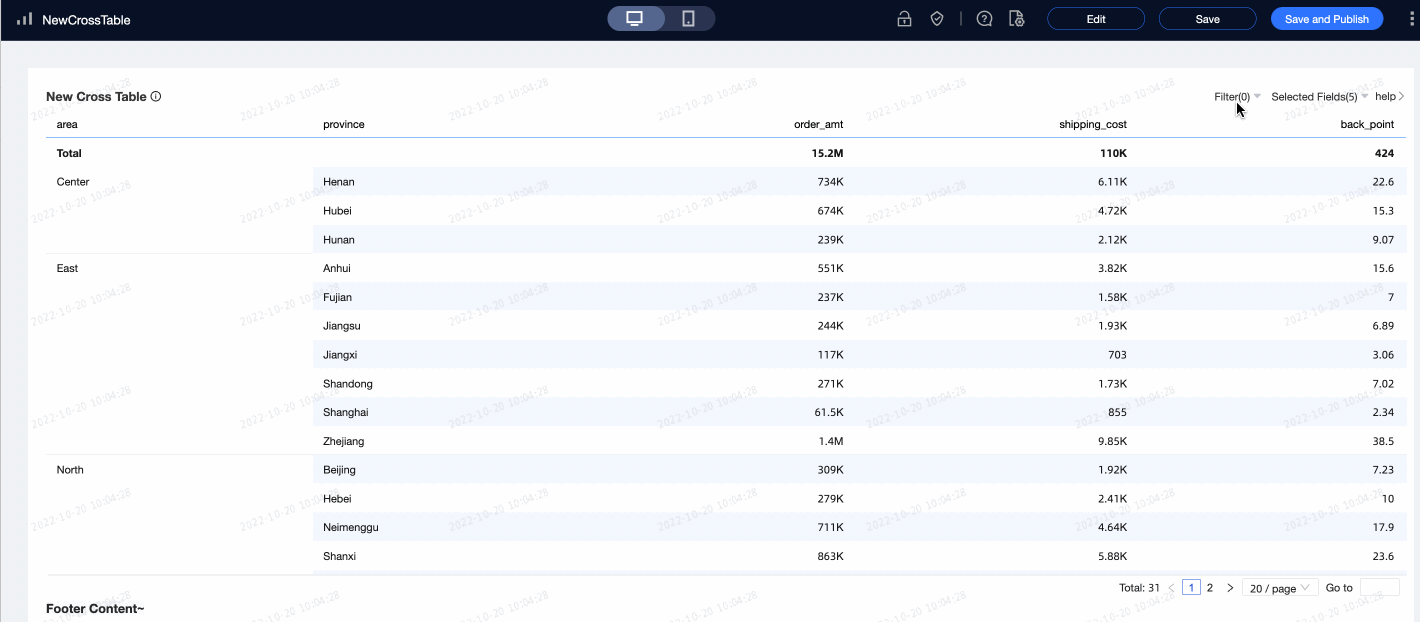This screenshot has width=1420, height=622.
Task: Click the 424 total back_point value
Action: pyautogui.click(x=1384, y=153)
